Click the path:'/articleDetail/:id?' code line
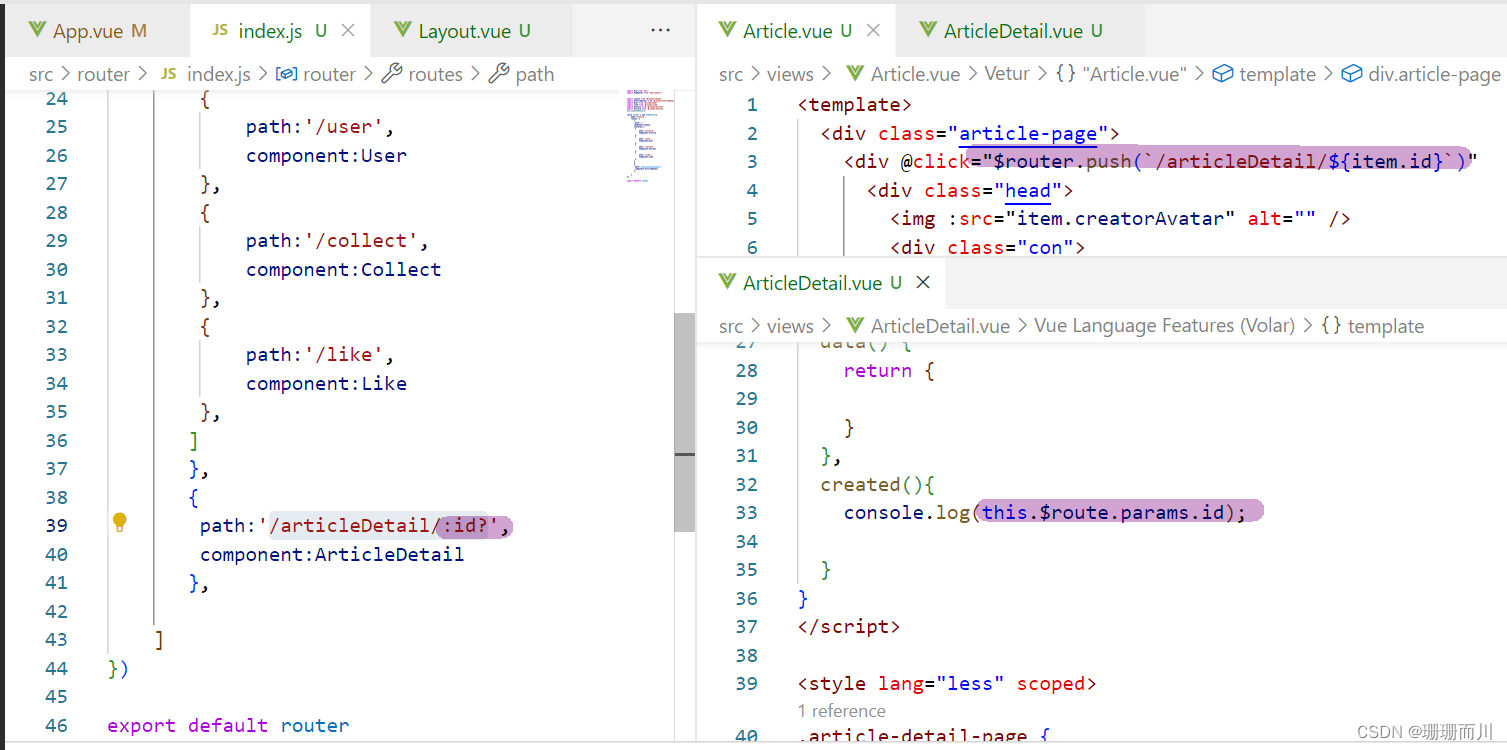 pyautogui.click(x=357, y=526)
